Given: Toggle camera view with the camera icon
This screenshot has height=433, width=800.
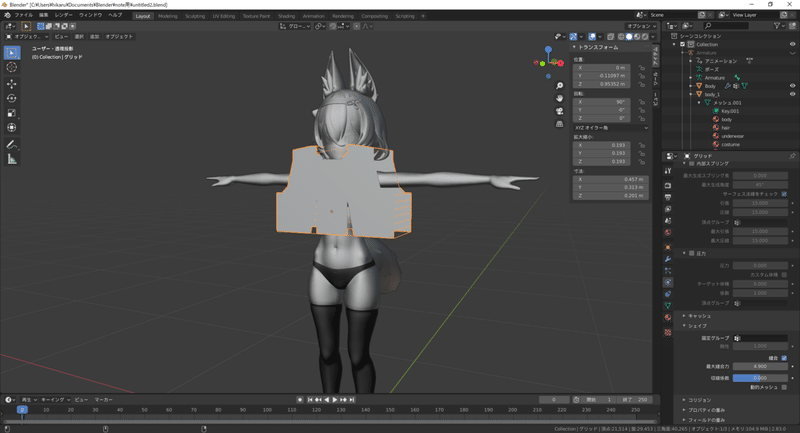Looking at the screenshot, I should pyautogui.click(x=560, y=111).
